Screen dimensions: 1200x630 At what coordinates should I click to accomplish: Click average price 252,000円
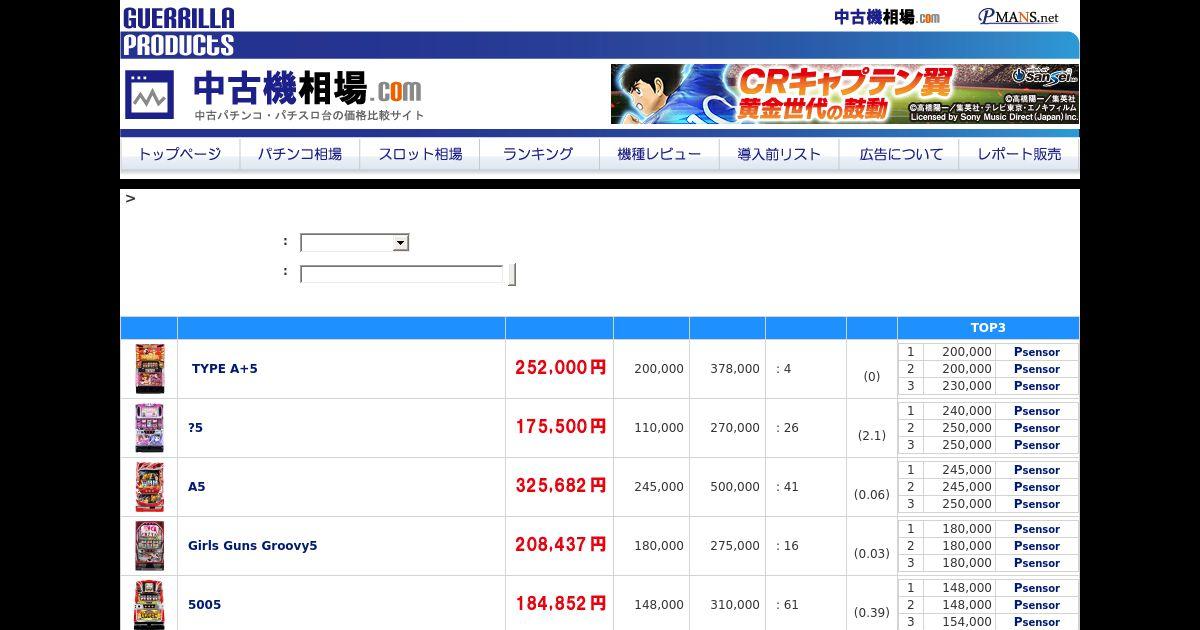561,368
